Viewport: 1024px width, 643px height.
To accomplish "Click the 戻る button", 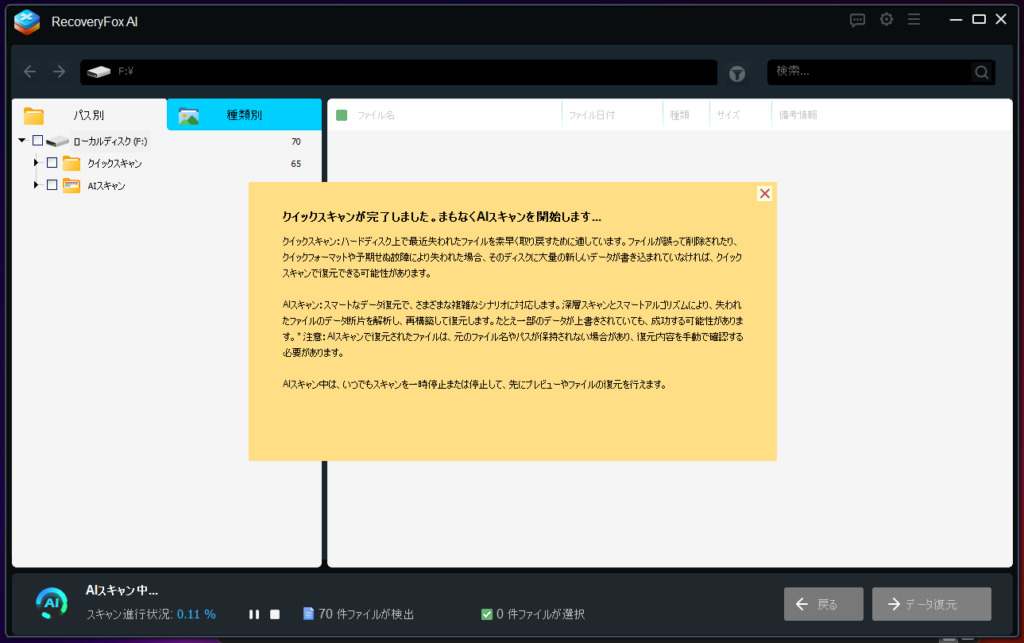I will (825, 604).
